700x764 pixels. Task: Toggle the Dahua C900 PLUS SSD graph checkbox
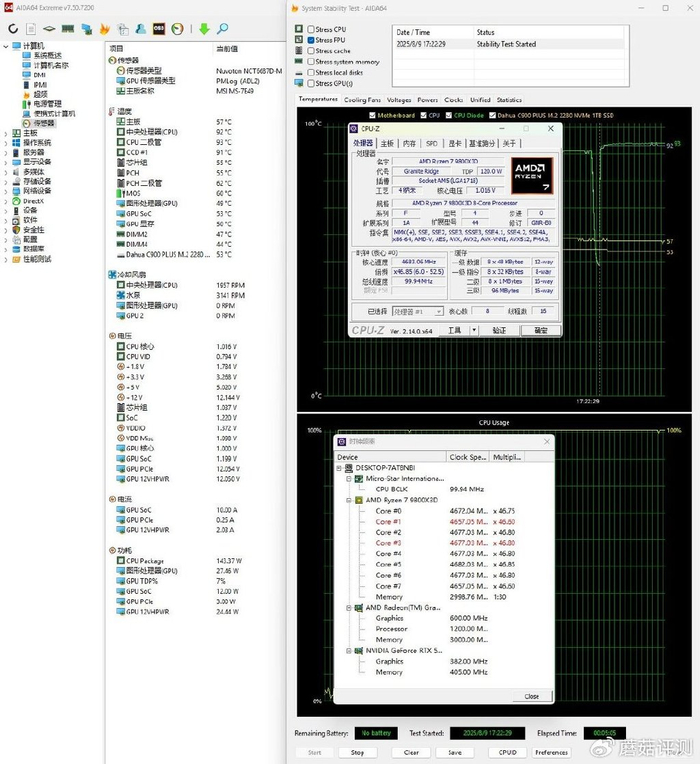point(492,115)
